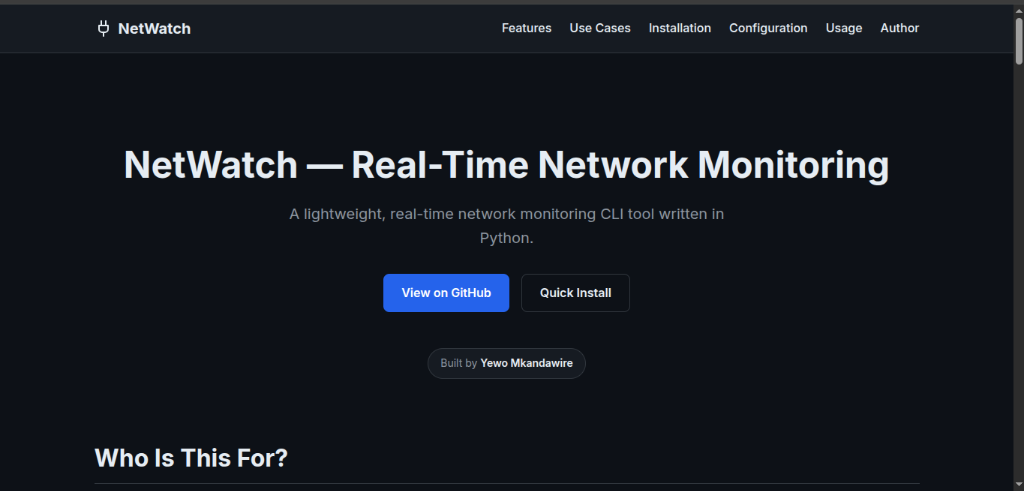Viewport: 1024px width, 491px height.
Task: Click the lightweight CLI tool tagline text
Action: click(506, 226)
